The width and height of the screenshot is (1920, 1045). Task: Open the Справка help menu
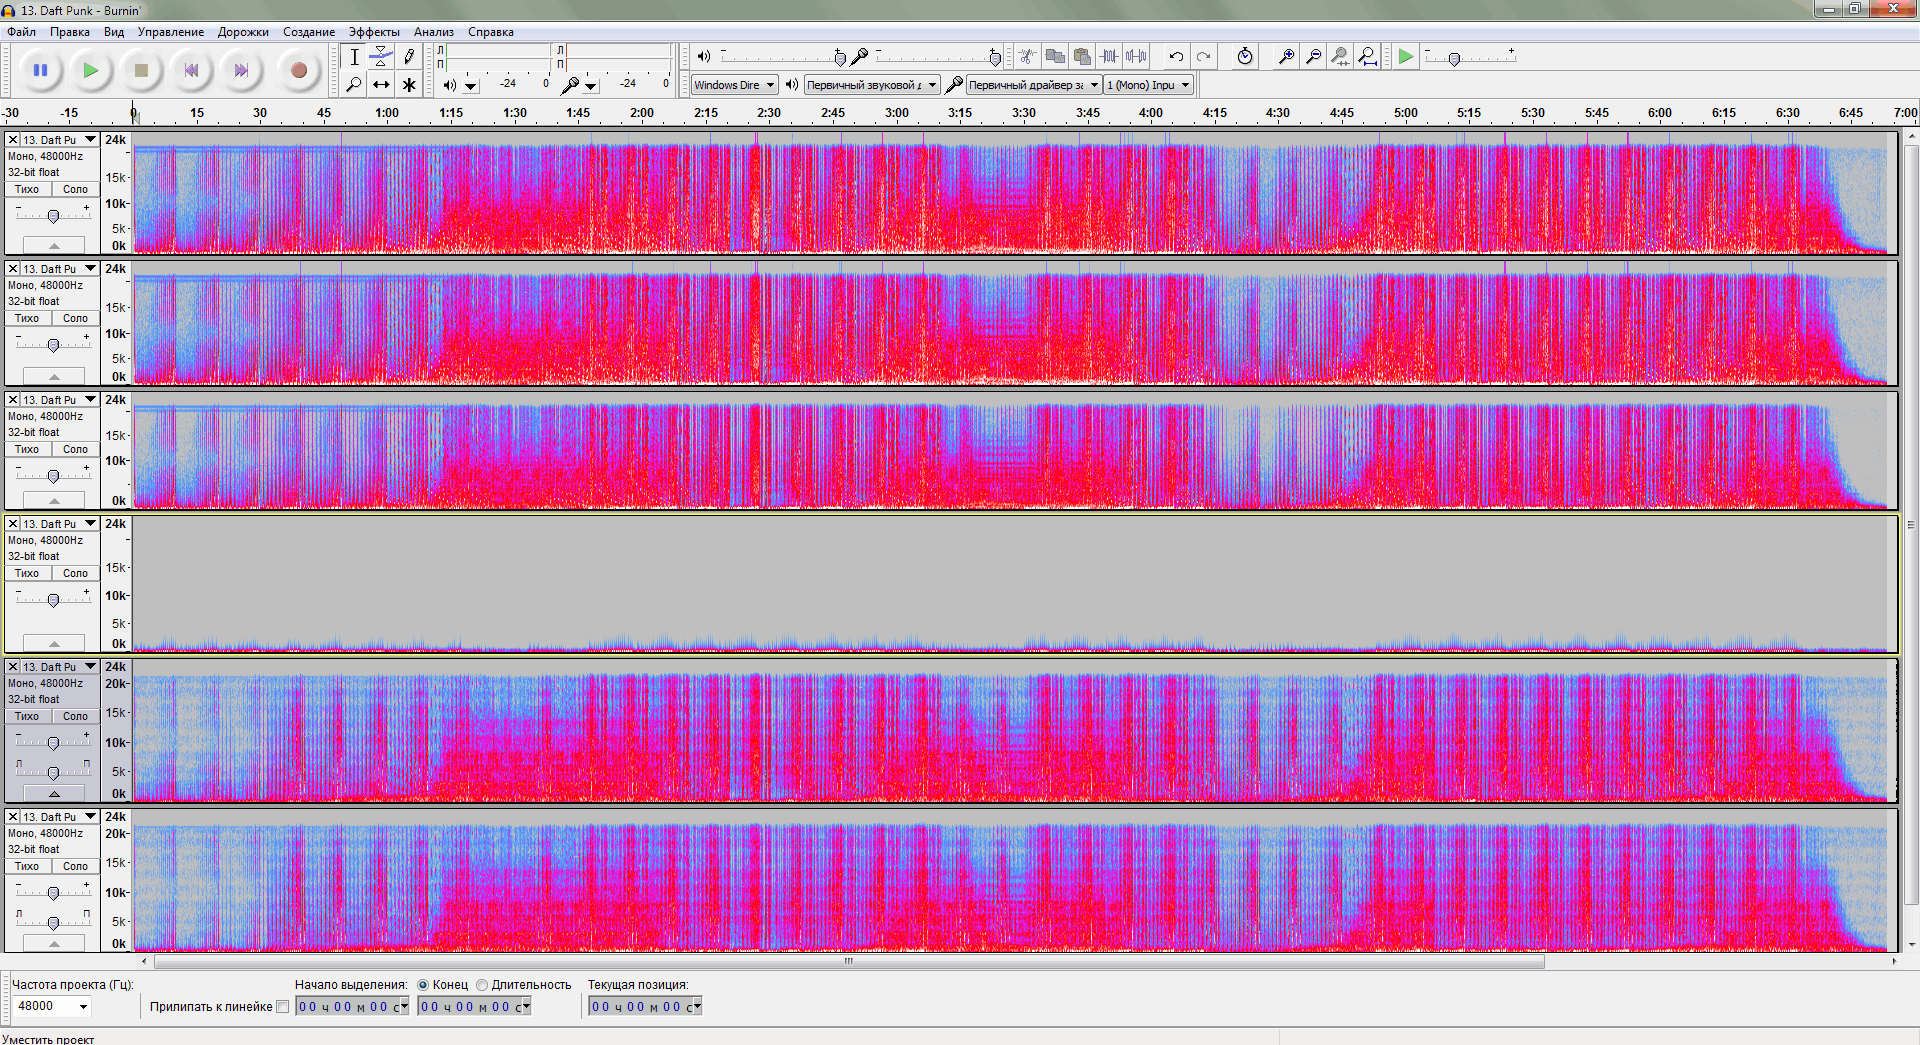(x=491, y=32)
